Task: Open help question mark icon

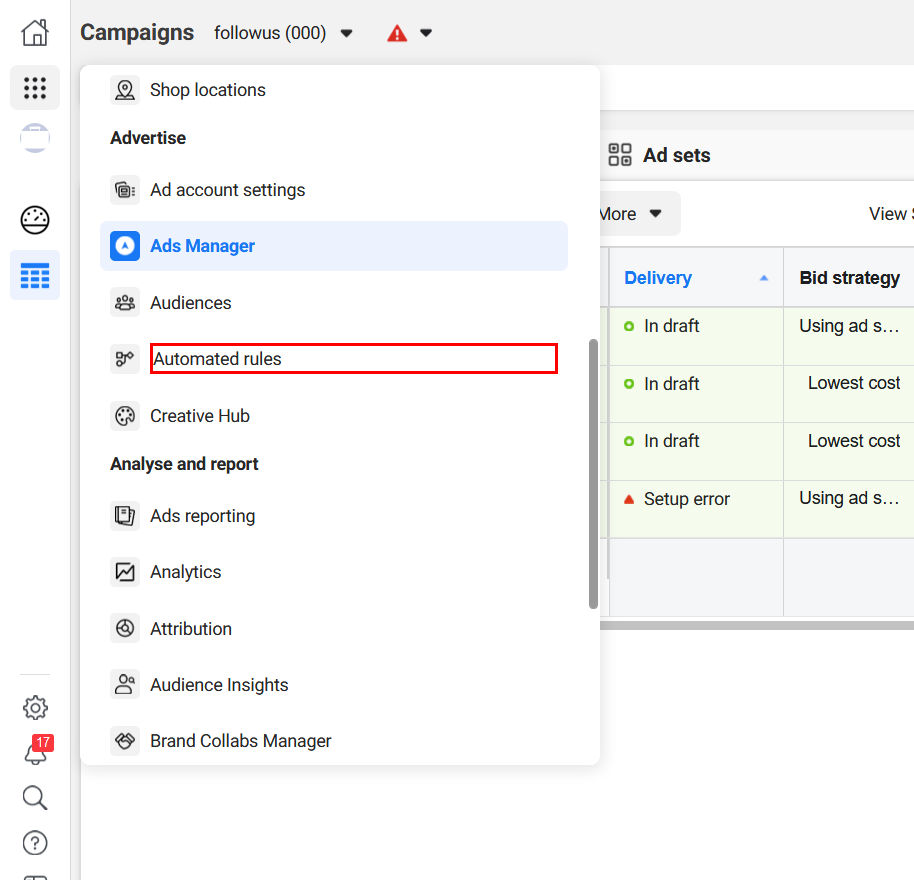Action: click(35, 843)
